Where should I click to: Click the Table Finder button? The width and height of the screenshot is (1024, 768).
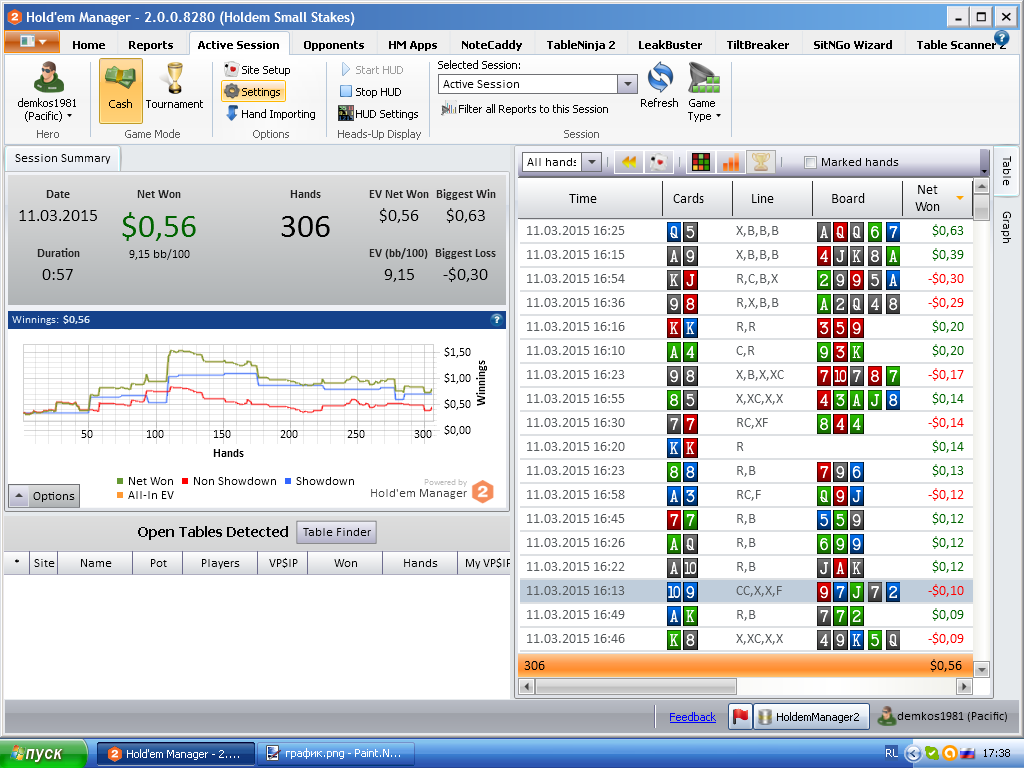click(336, 532)
